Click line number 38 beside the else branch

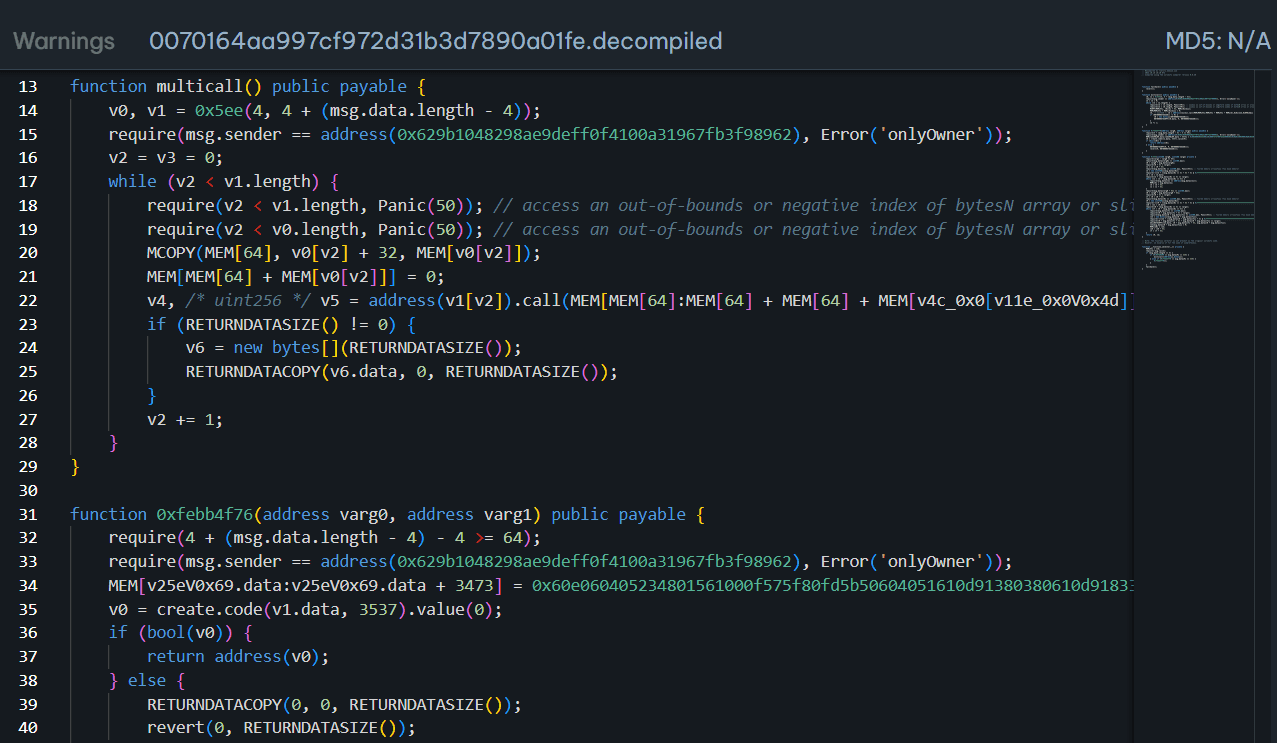click(28, 680)
